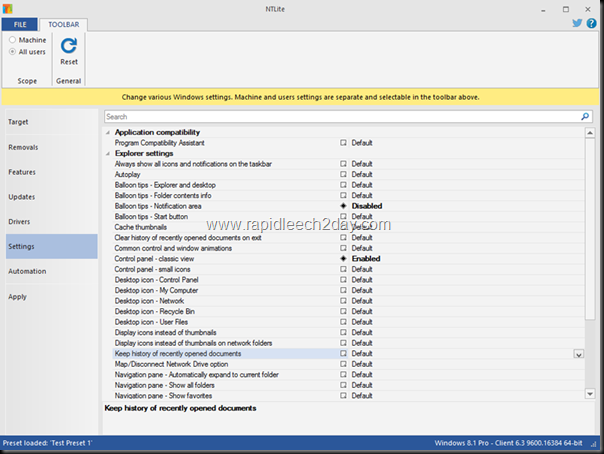Screen dimensions: 604x454
Task: Click state icon for Autoplay row
Action: tap(343, 174)
